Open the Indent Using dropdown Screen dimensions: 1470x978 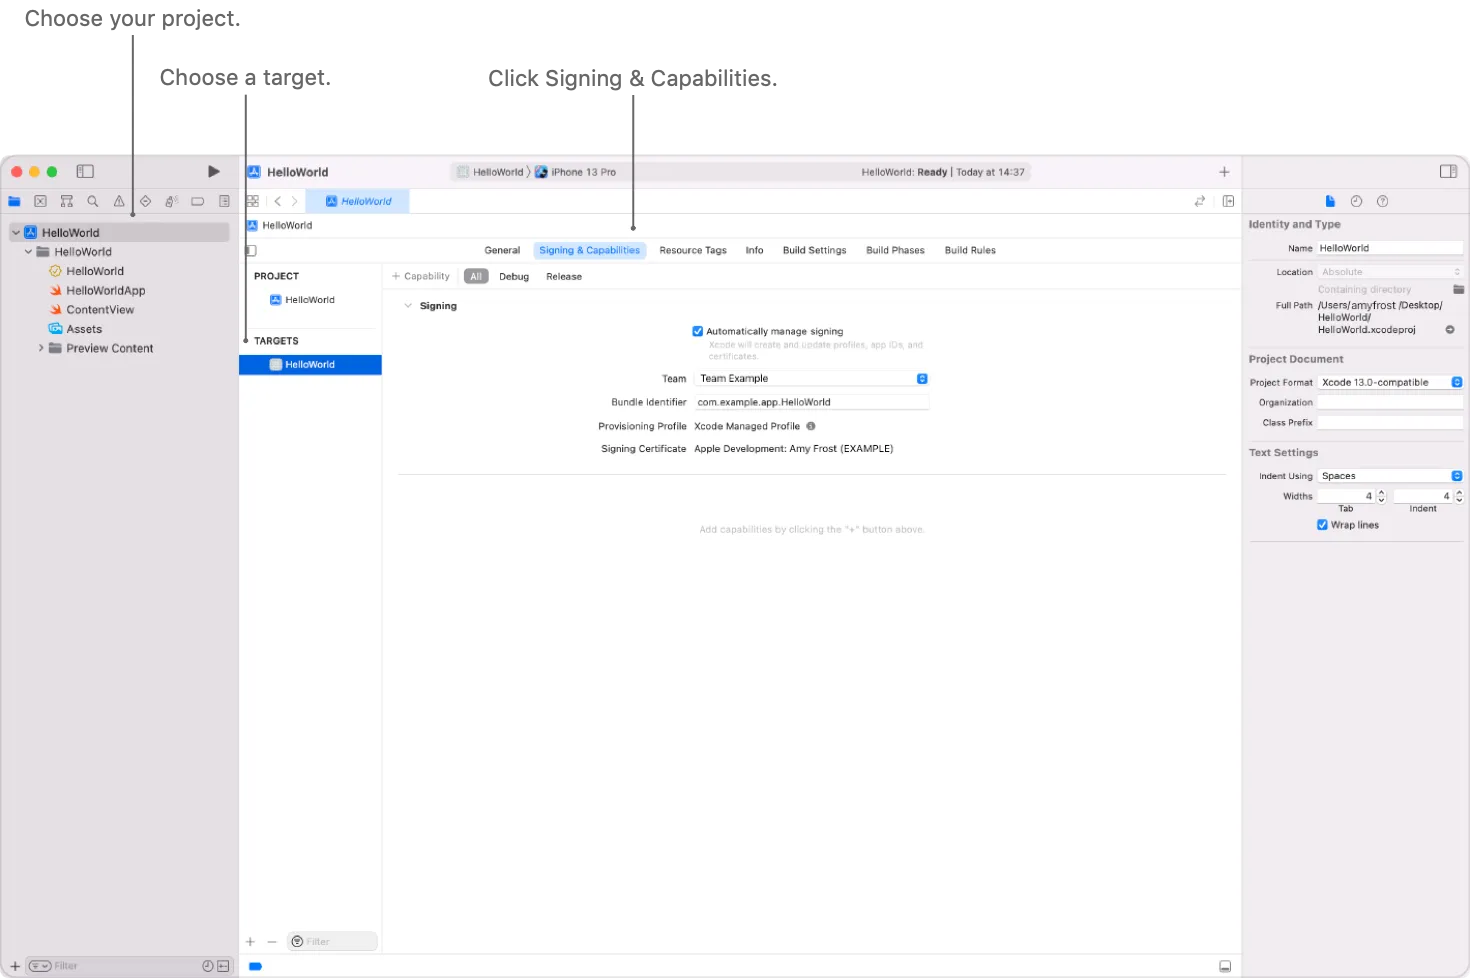tap(1390, 476)
